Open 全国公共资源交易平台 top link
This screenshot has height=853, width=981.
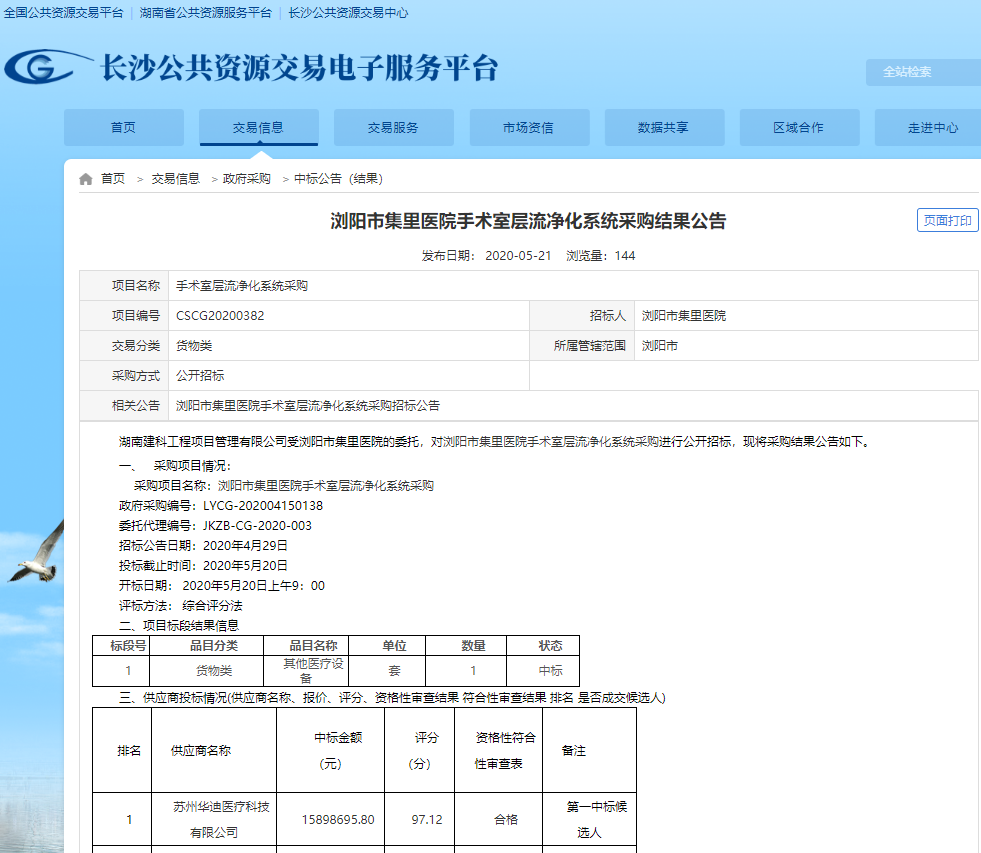click(63, 13)
